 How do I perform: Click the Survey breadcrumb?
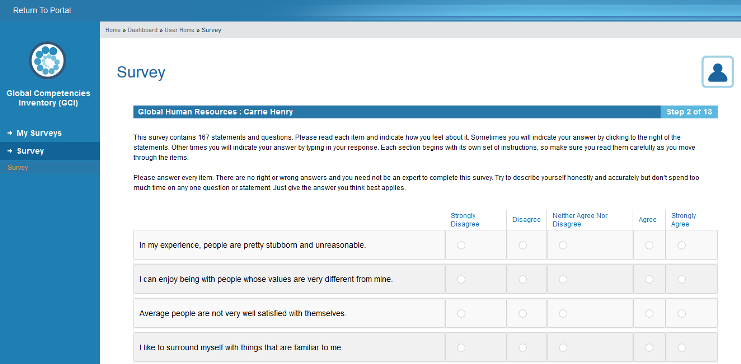pyautogui.click(x=211, y=30)
